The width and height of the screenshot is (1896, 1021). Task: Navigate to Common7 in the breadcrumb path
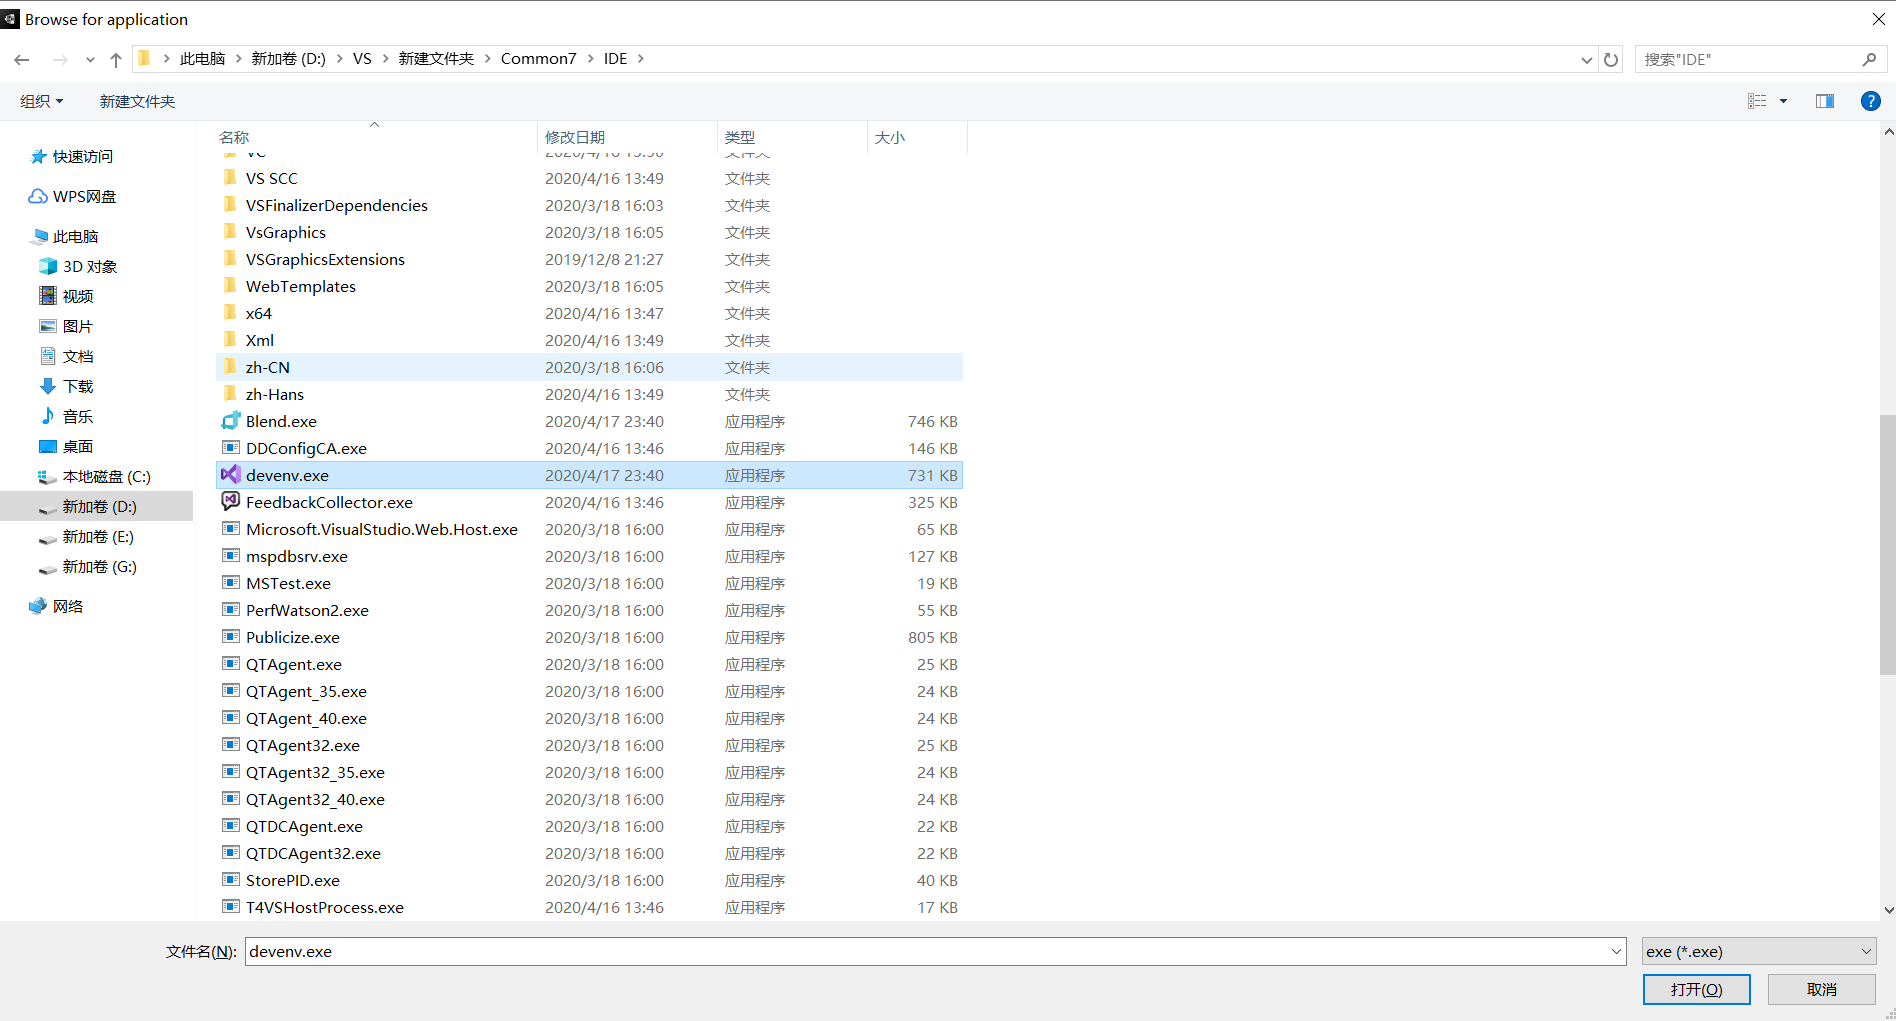click(538, 58)
